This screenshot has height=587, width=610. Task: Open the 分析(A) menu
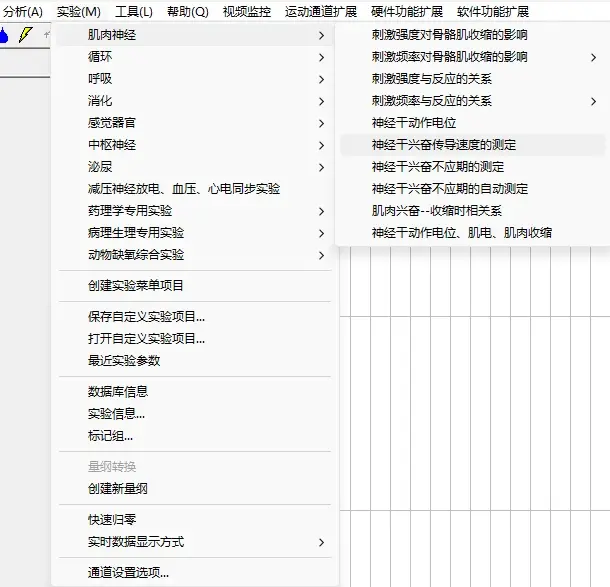[x=23, y=12]
